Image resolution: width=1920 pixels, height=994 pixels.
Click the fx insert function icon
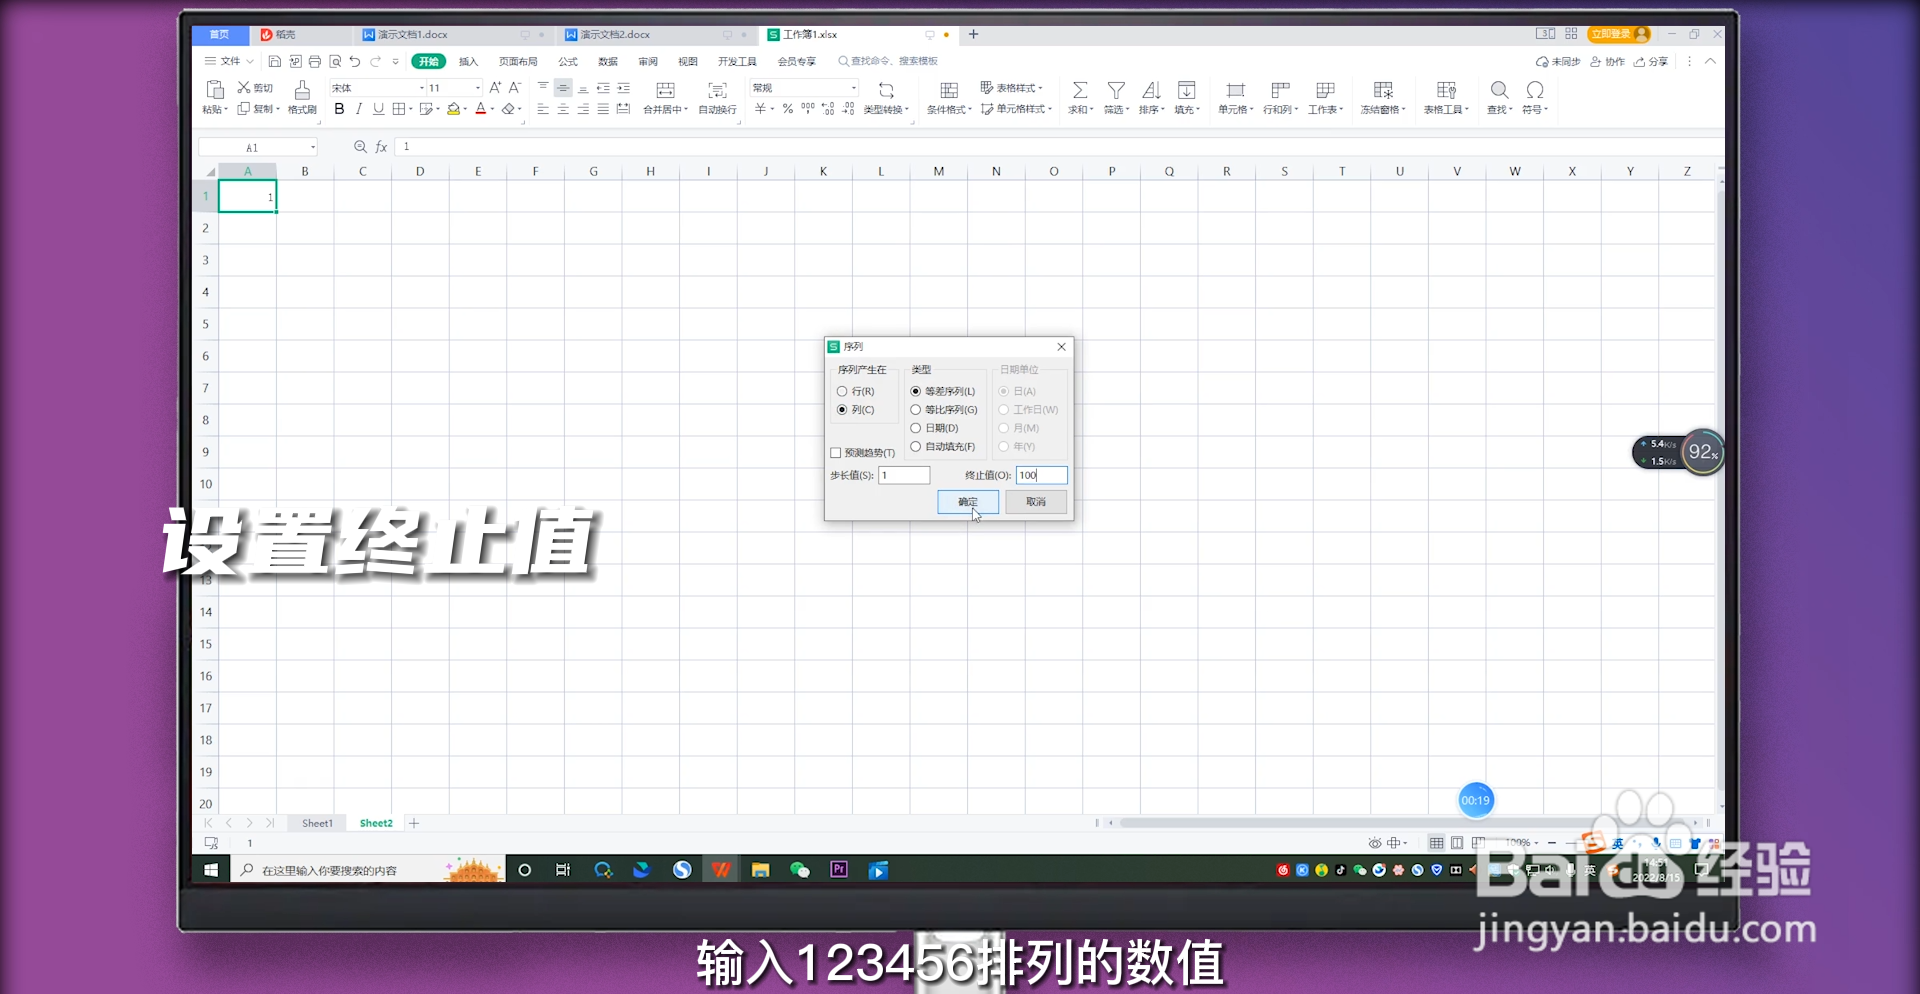point(381,147)
